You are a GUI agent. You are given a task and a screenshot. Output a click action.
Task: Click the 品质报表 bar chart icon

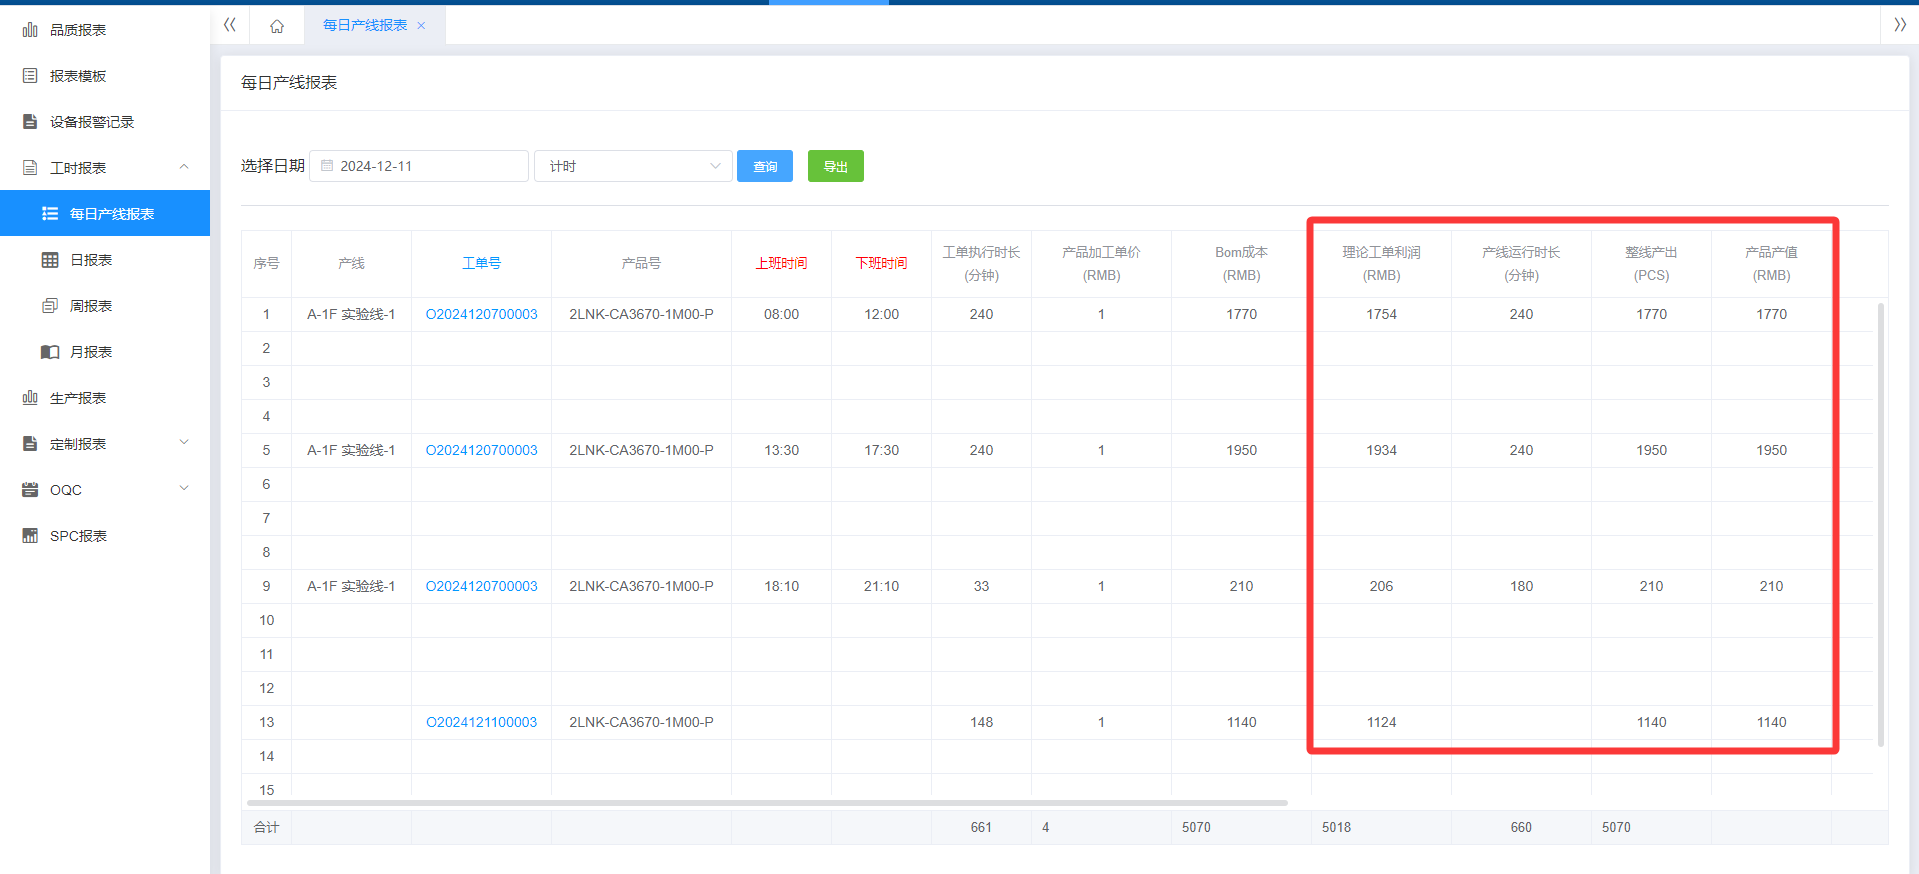point(30,30)
